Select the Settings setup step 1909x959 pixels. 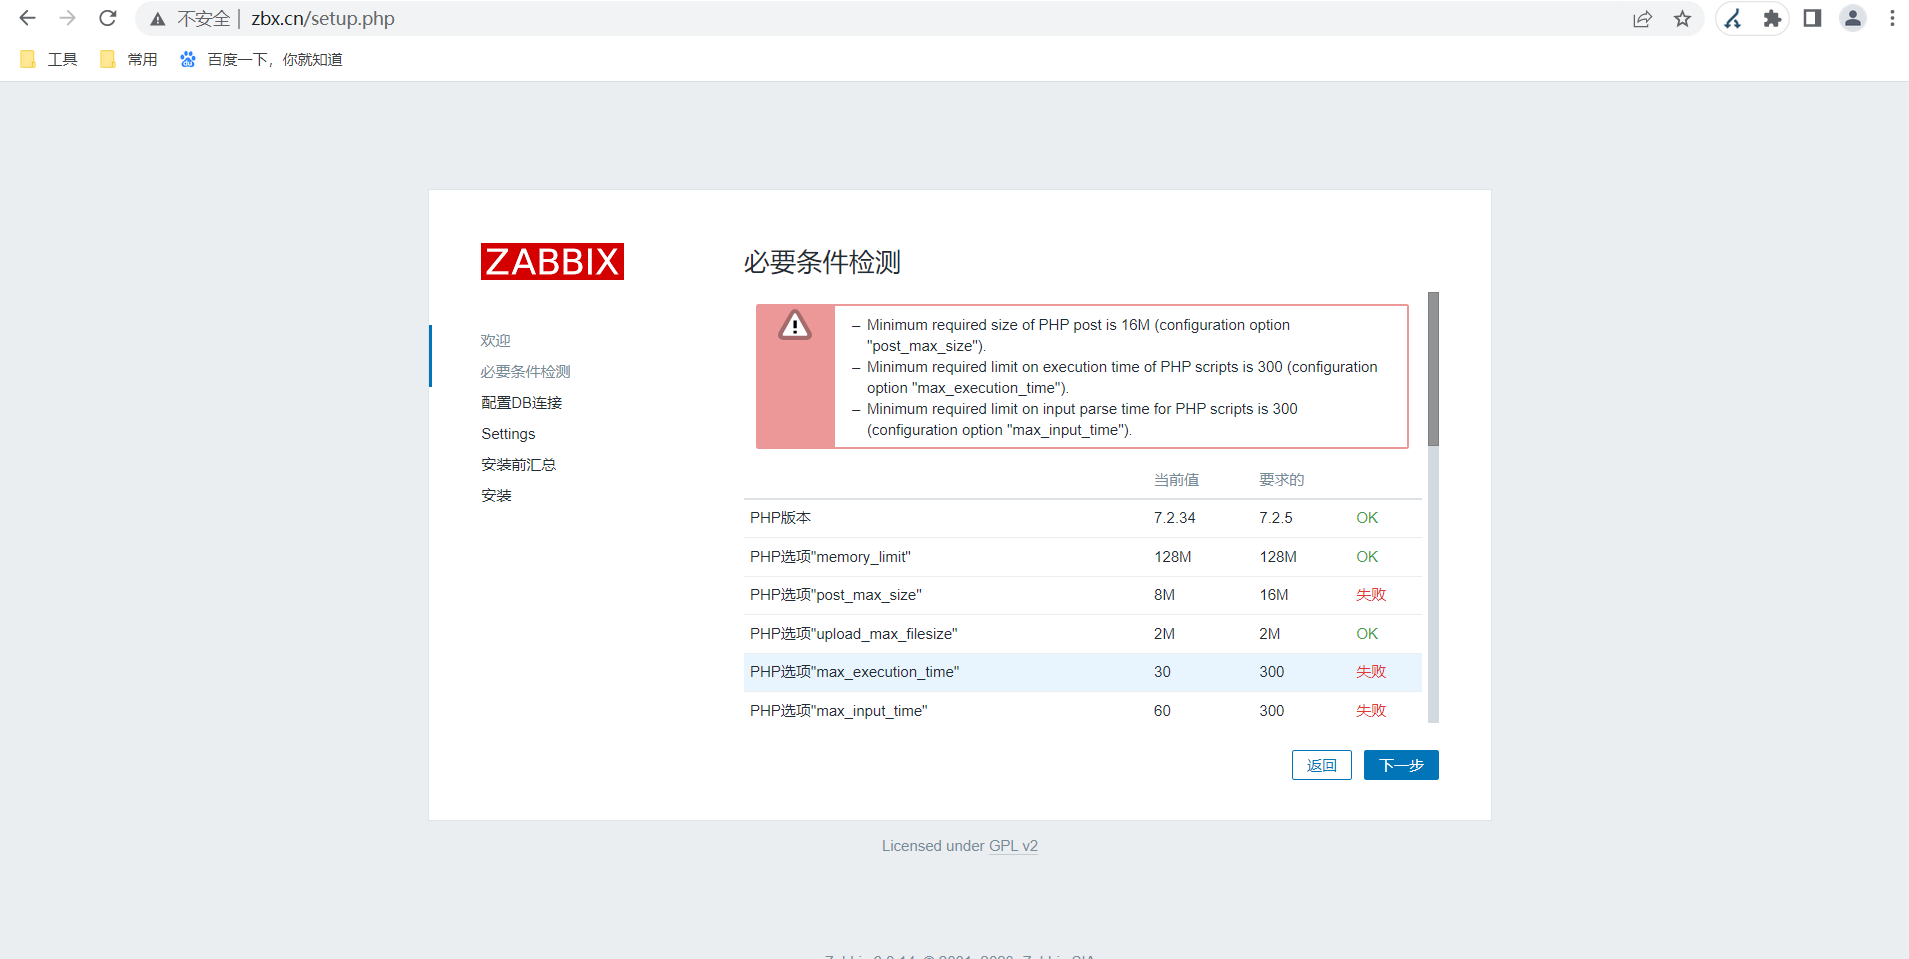(x=508, y=434)
